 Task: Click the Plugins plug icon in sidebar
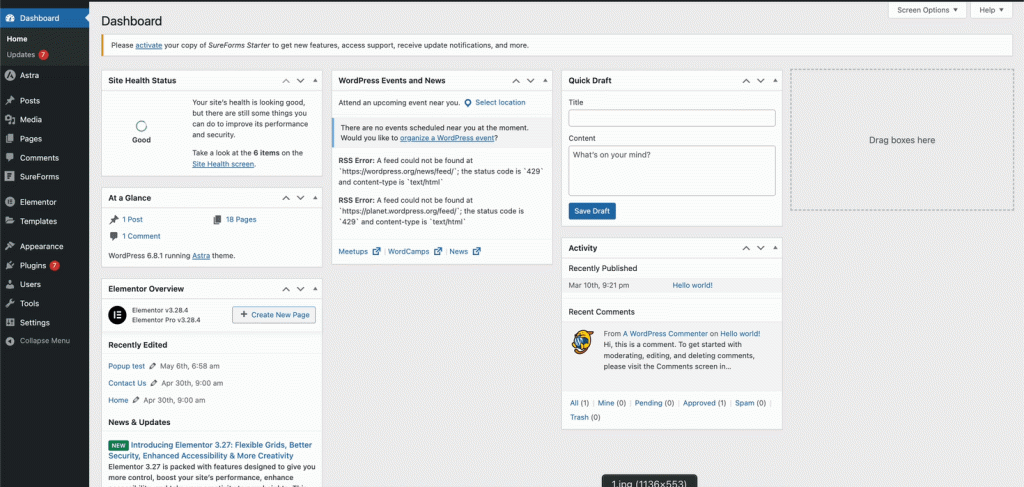point(10,266)
